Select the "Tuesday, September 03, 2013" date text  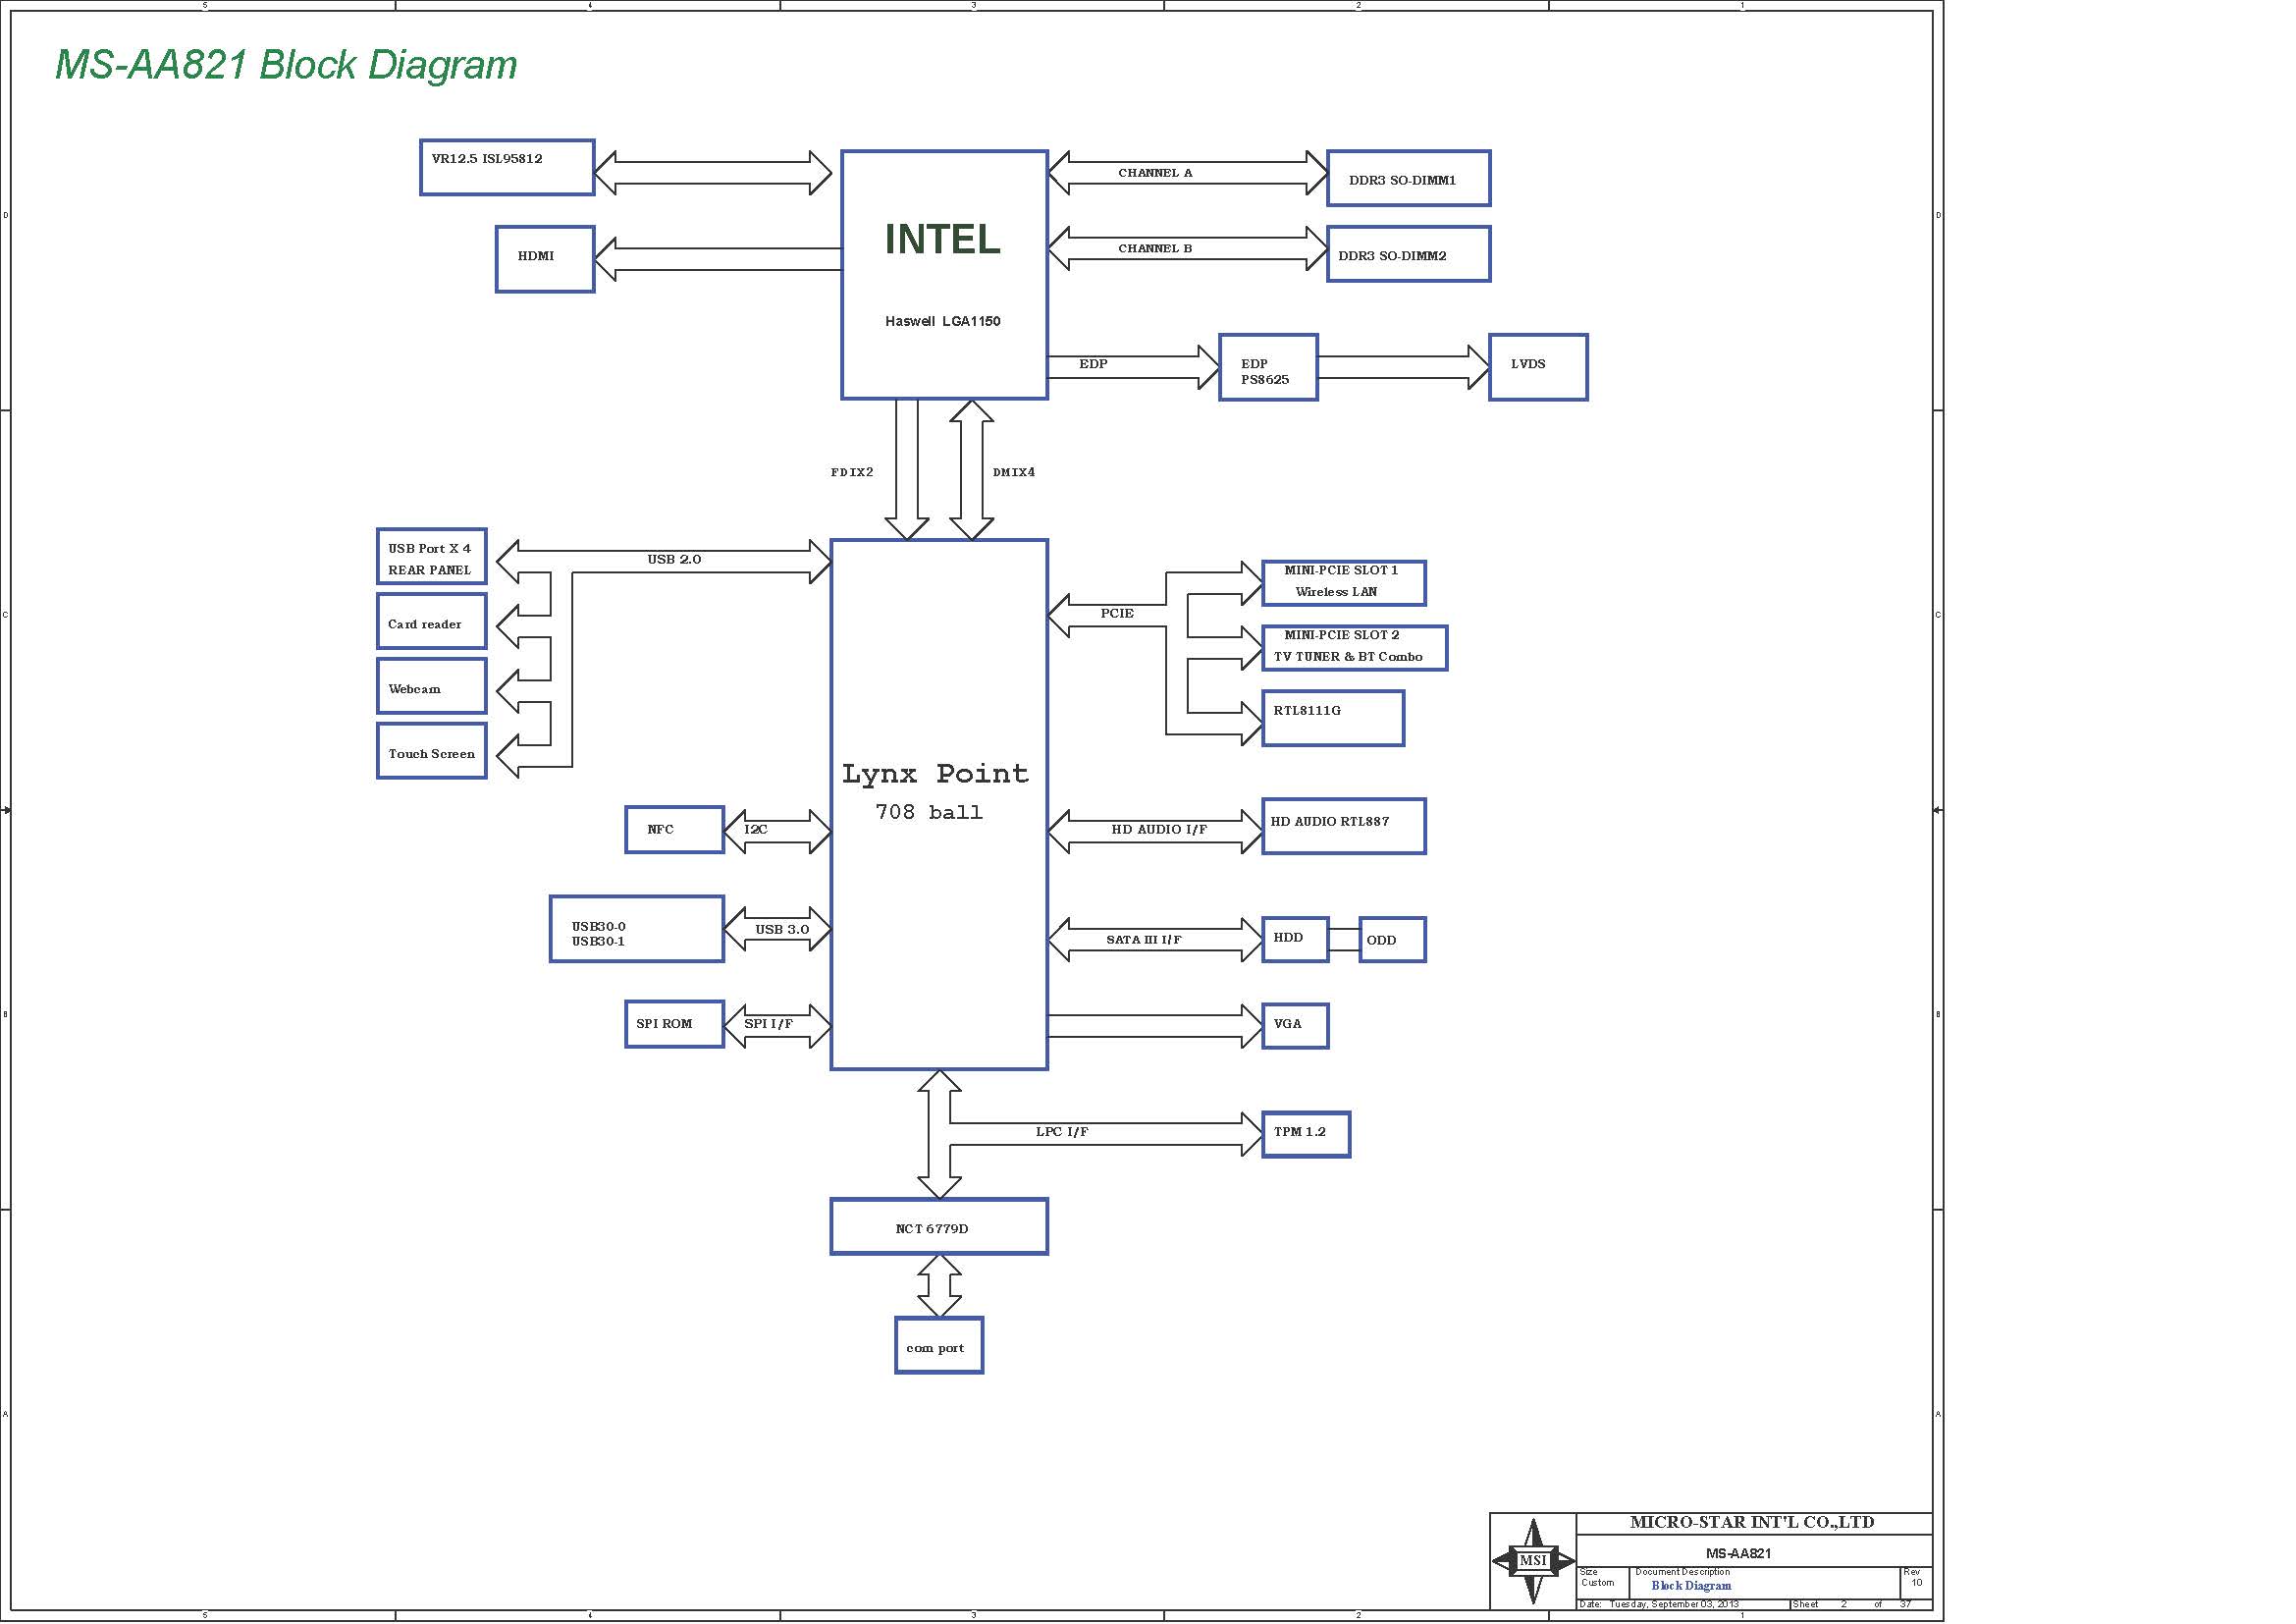click(x=1674, y=1604)
